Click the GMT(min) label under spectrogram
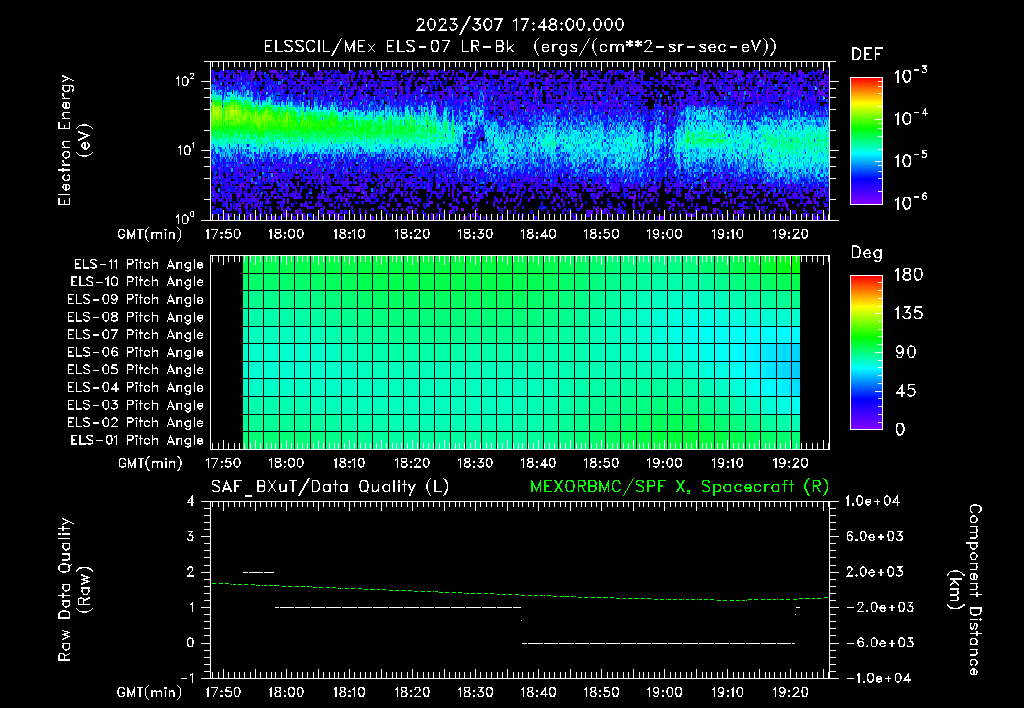Viewport: 1024px width, 708px height. (150, 234)
